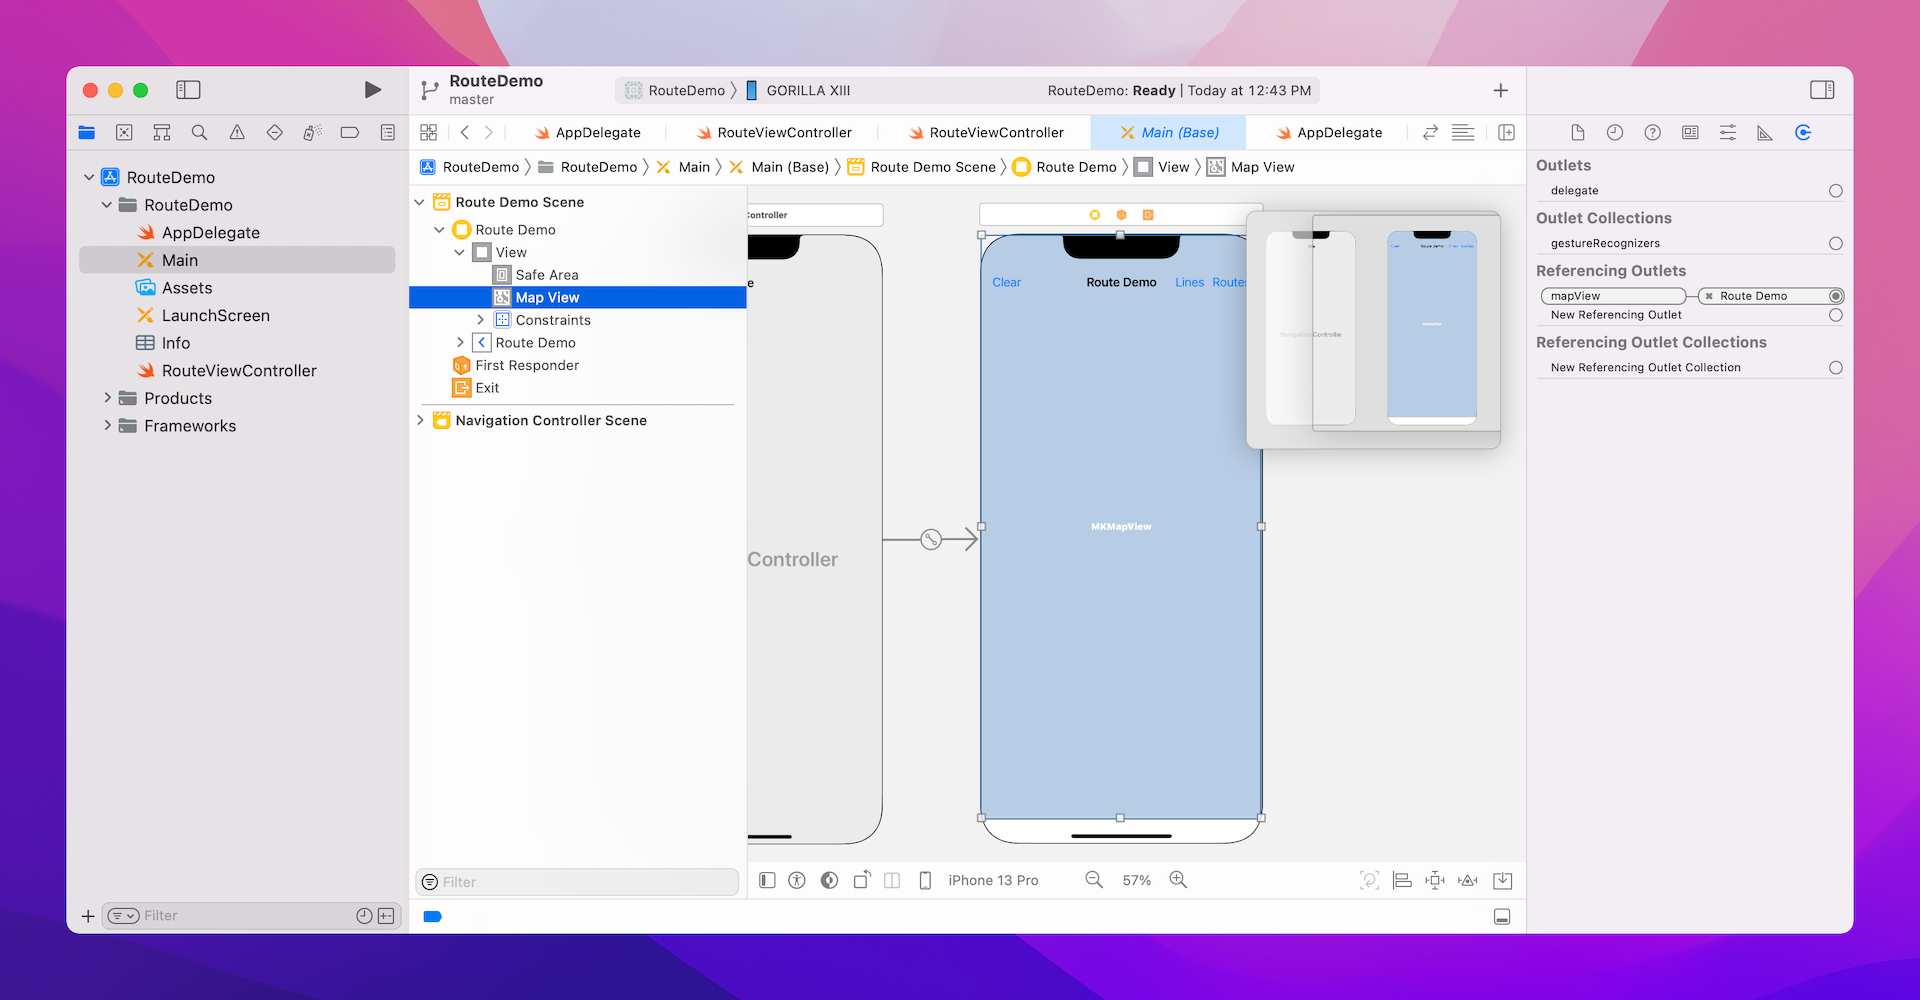
Task: Switch to the RouteViewController tab
Action: [x=784, y=133]
